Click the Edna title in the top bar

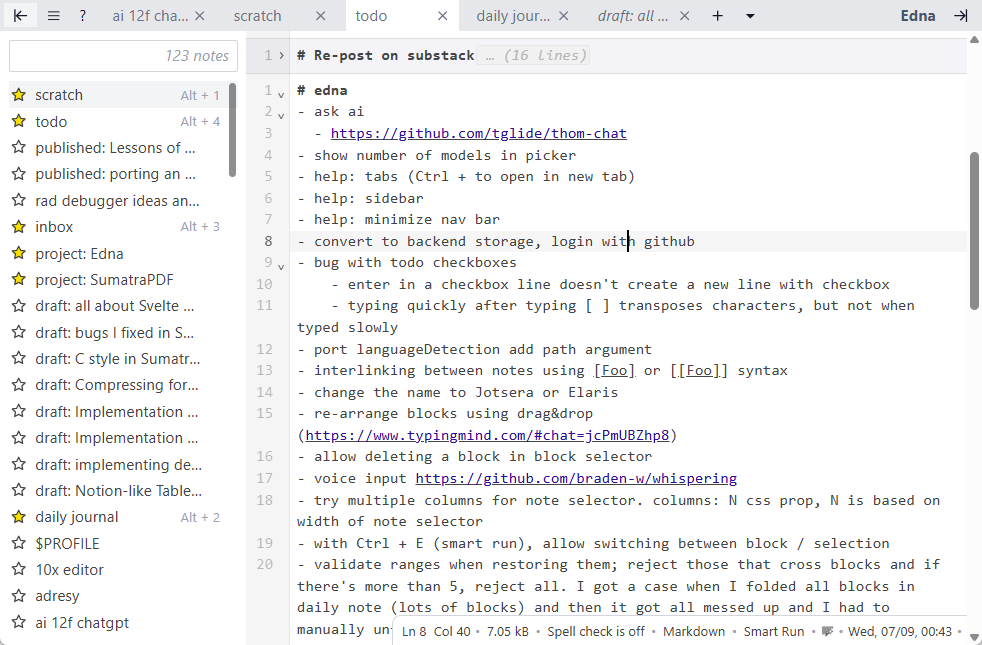[917, 16]
